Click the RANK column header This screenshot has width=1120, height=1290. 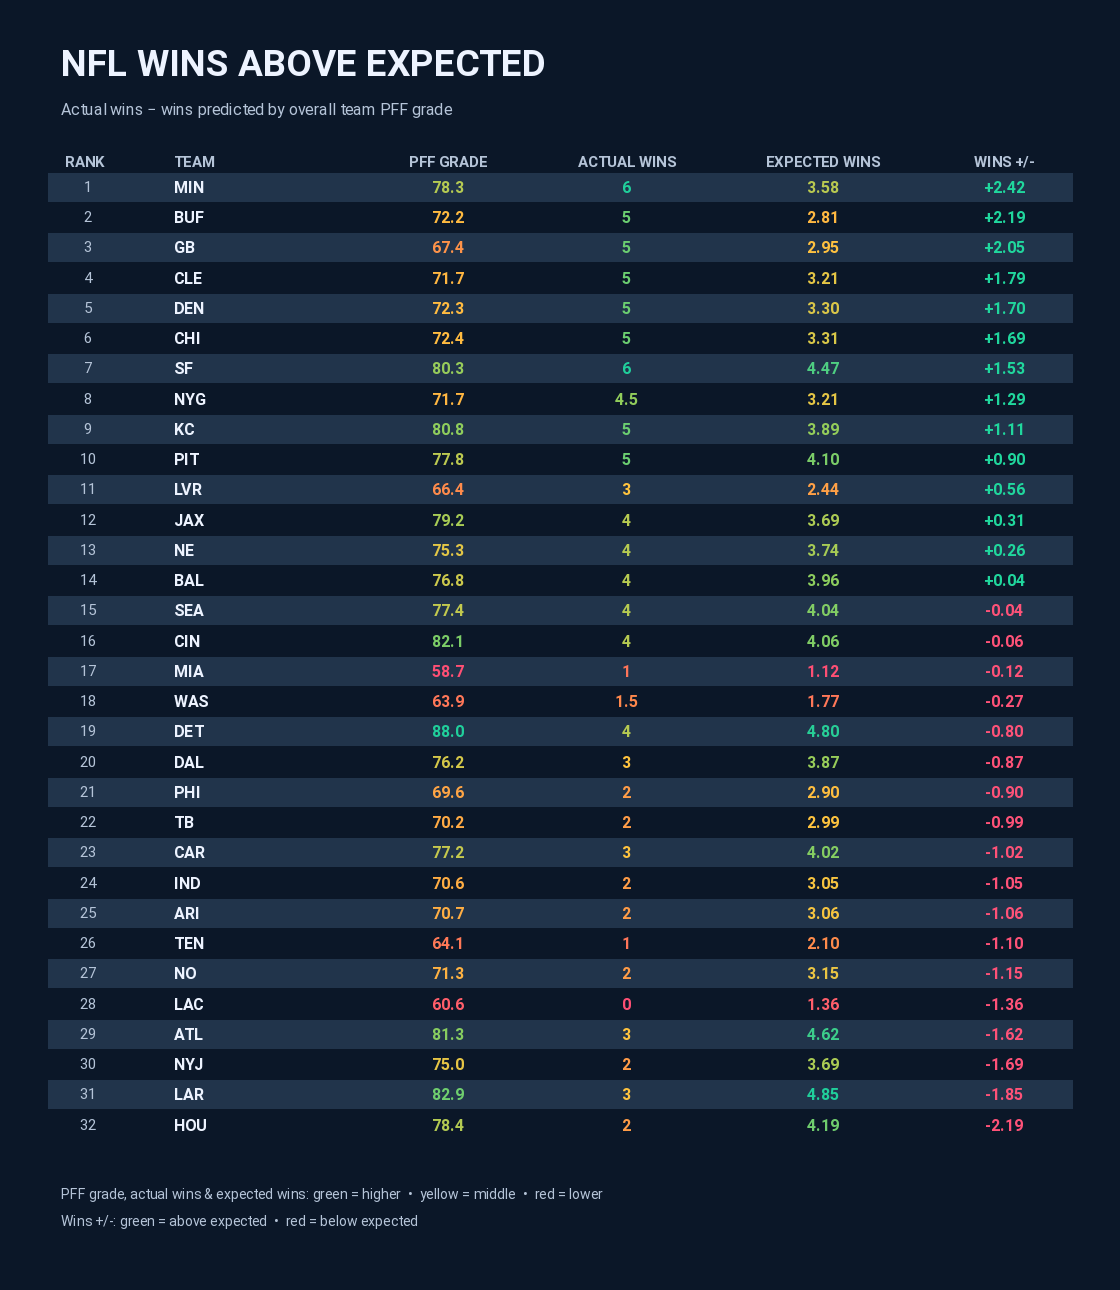(85, 162)
